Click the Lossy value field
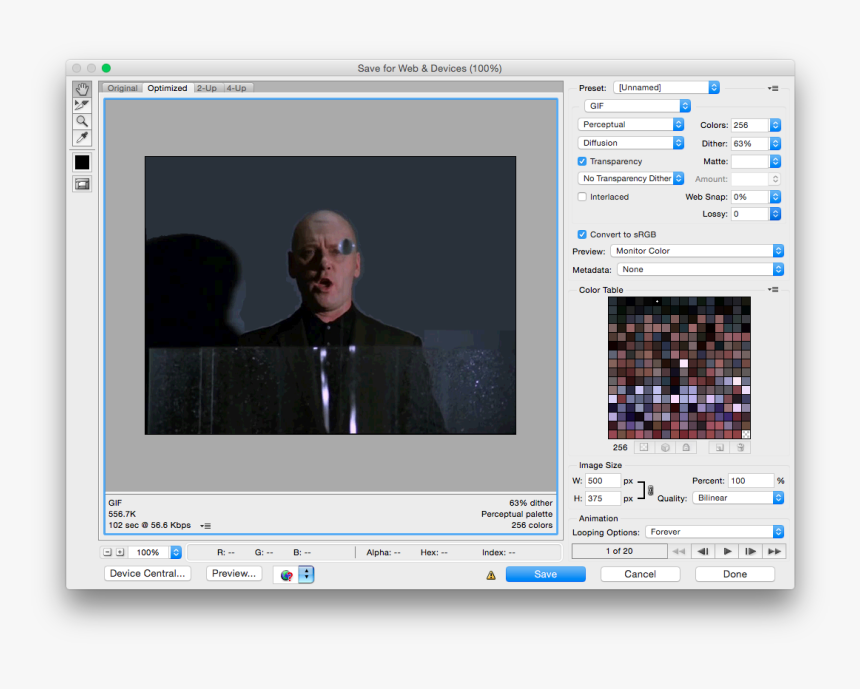 750,214
